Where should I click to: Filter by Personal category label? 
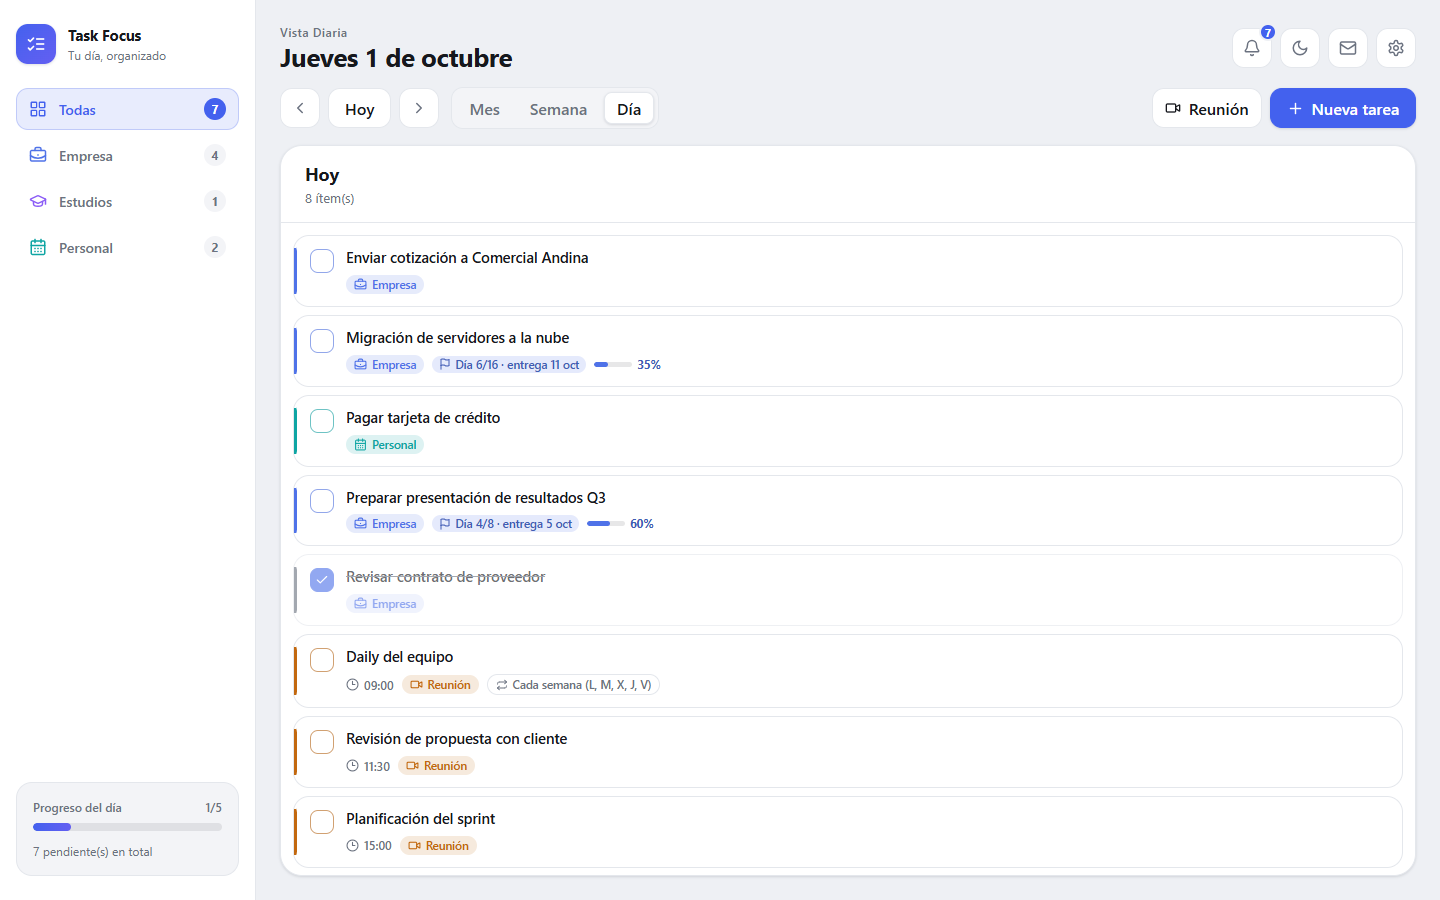(86, 248)
